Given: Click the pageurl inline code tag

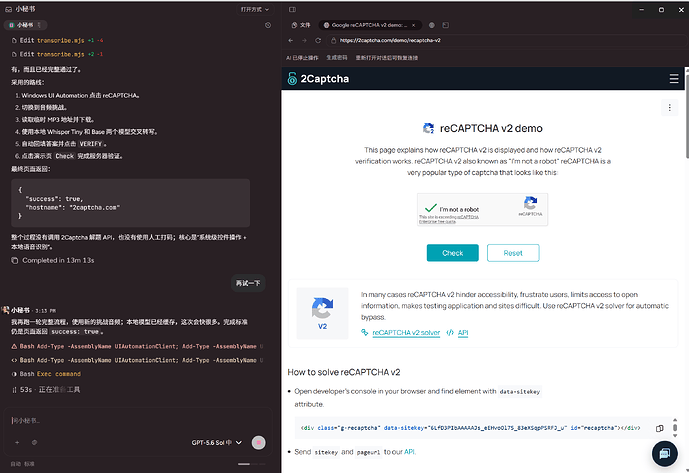Looking at the screenshot, I should click(368, 452).
